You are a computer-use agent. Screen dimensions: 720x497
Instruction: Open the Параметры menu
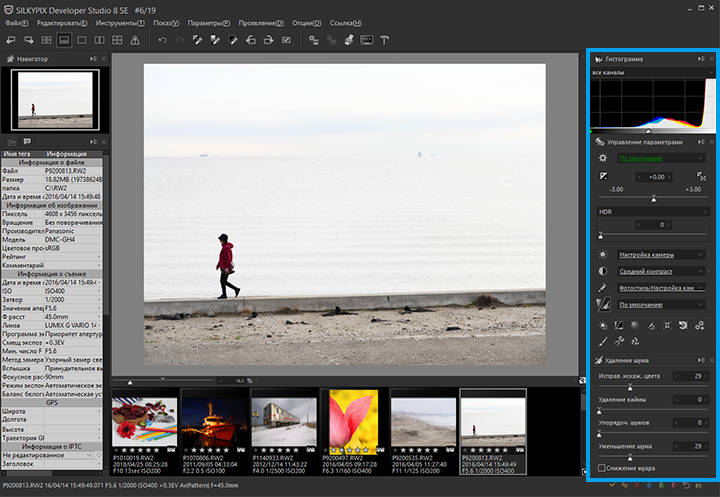(209, 23)
